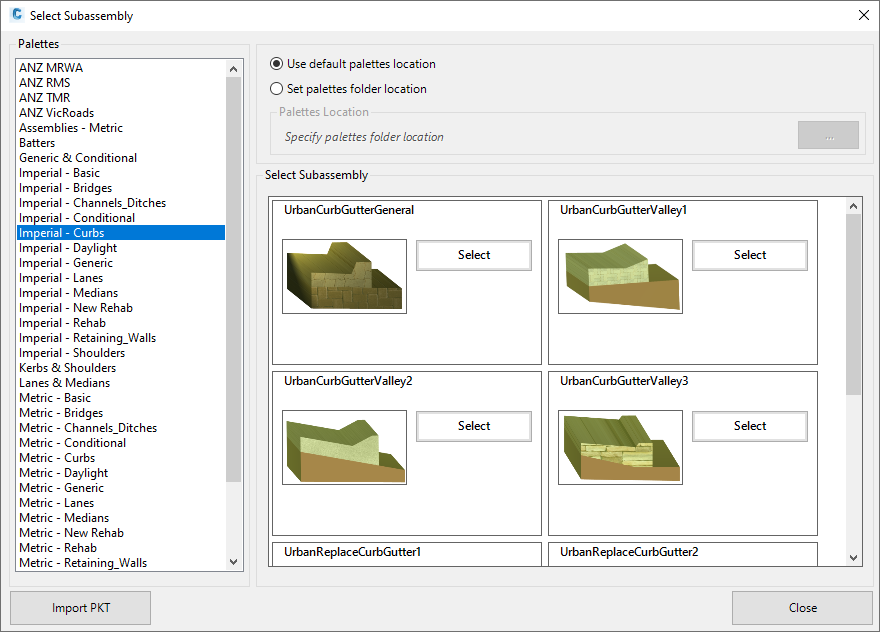This screenshot has height=632, width=880.
Task: Select the UrbanCurbGutterValley2 subassembly button
Action: point(474,426)
